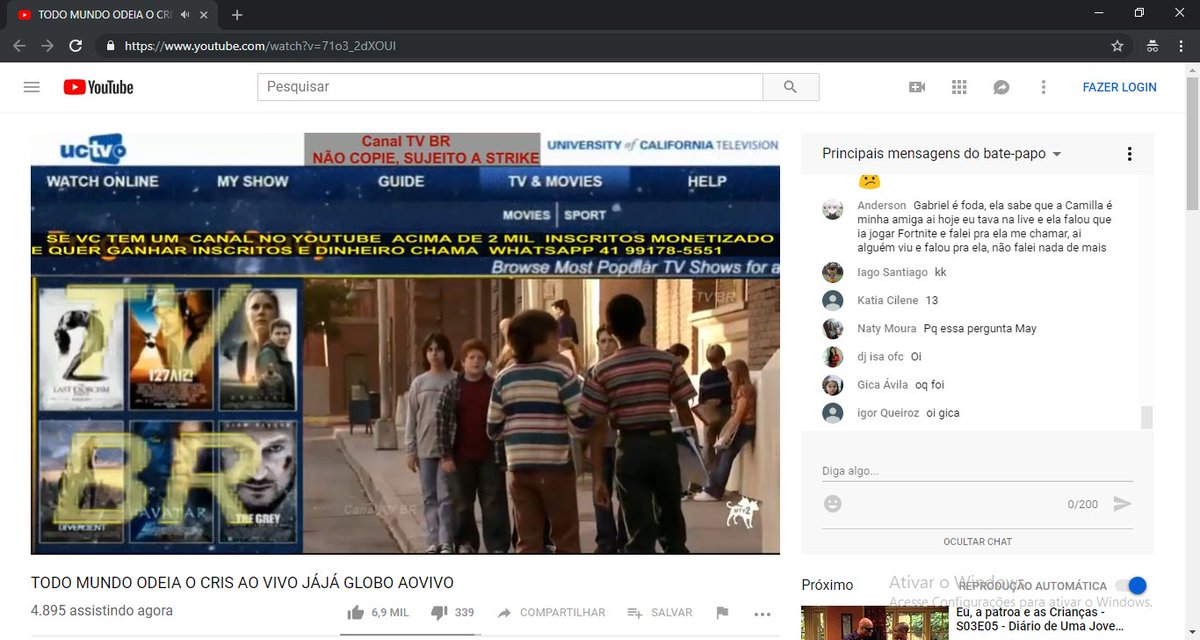Share the video via COMPARTILHAR
Screen dimensions: 1200x640
pos(551,612)
